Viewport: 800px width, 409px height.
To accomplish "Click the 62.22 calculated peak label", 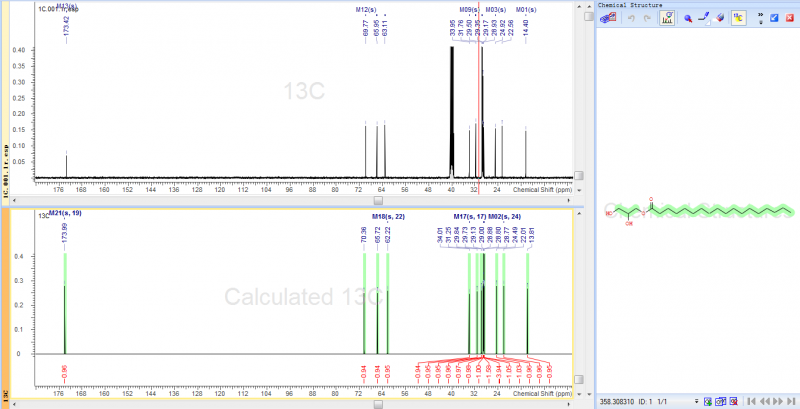I will (387, 235).
